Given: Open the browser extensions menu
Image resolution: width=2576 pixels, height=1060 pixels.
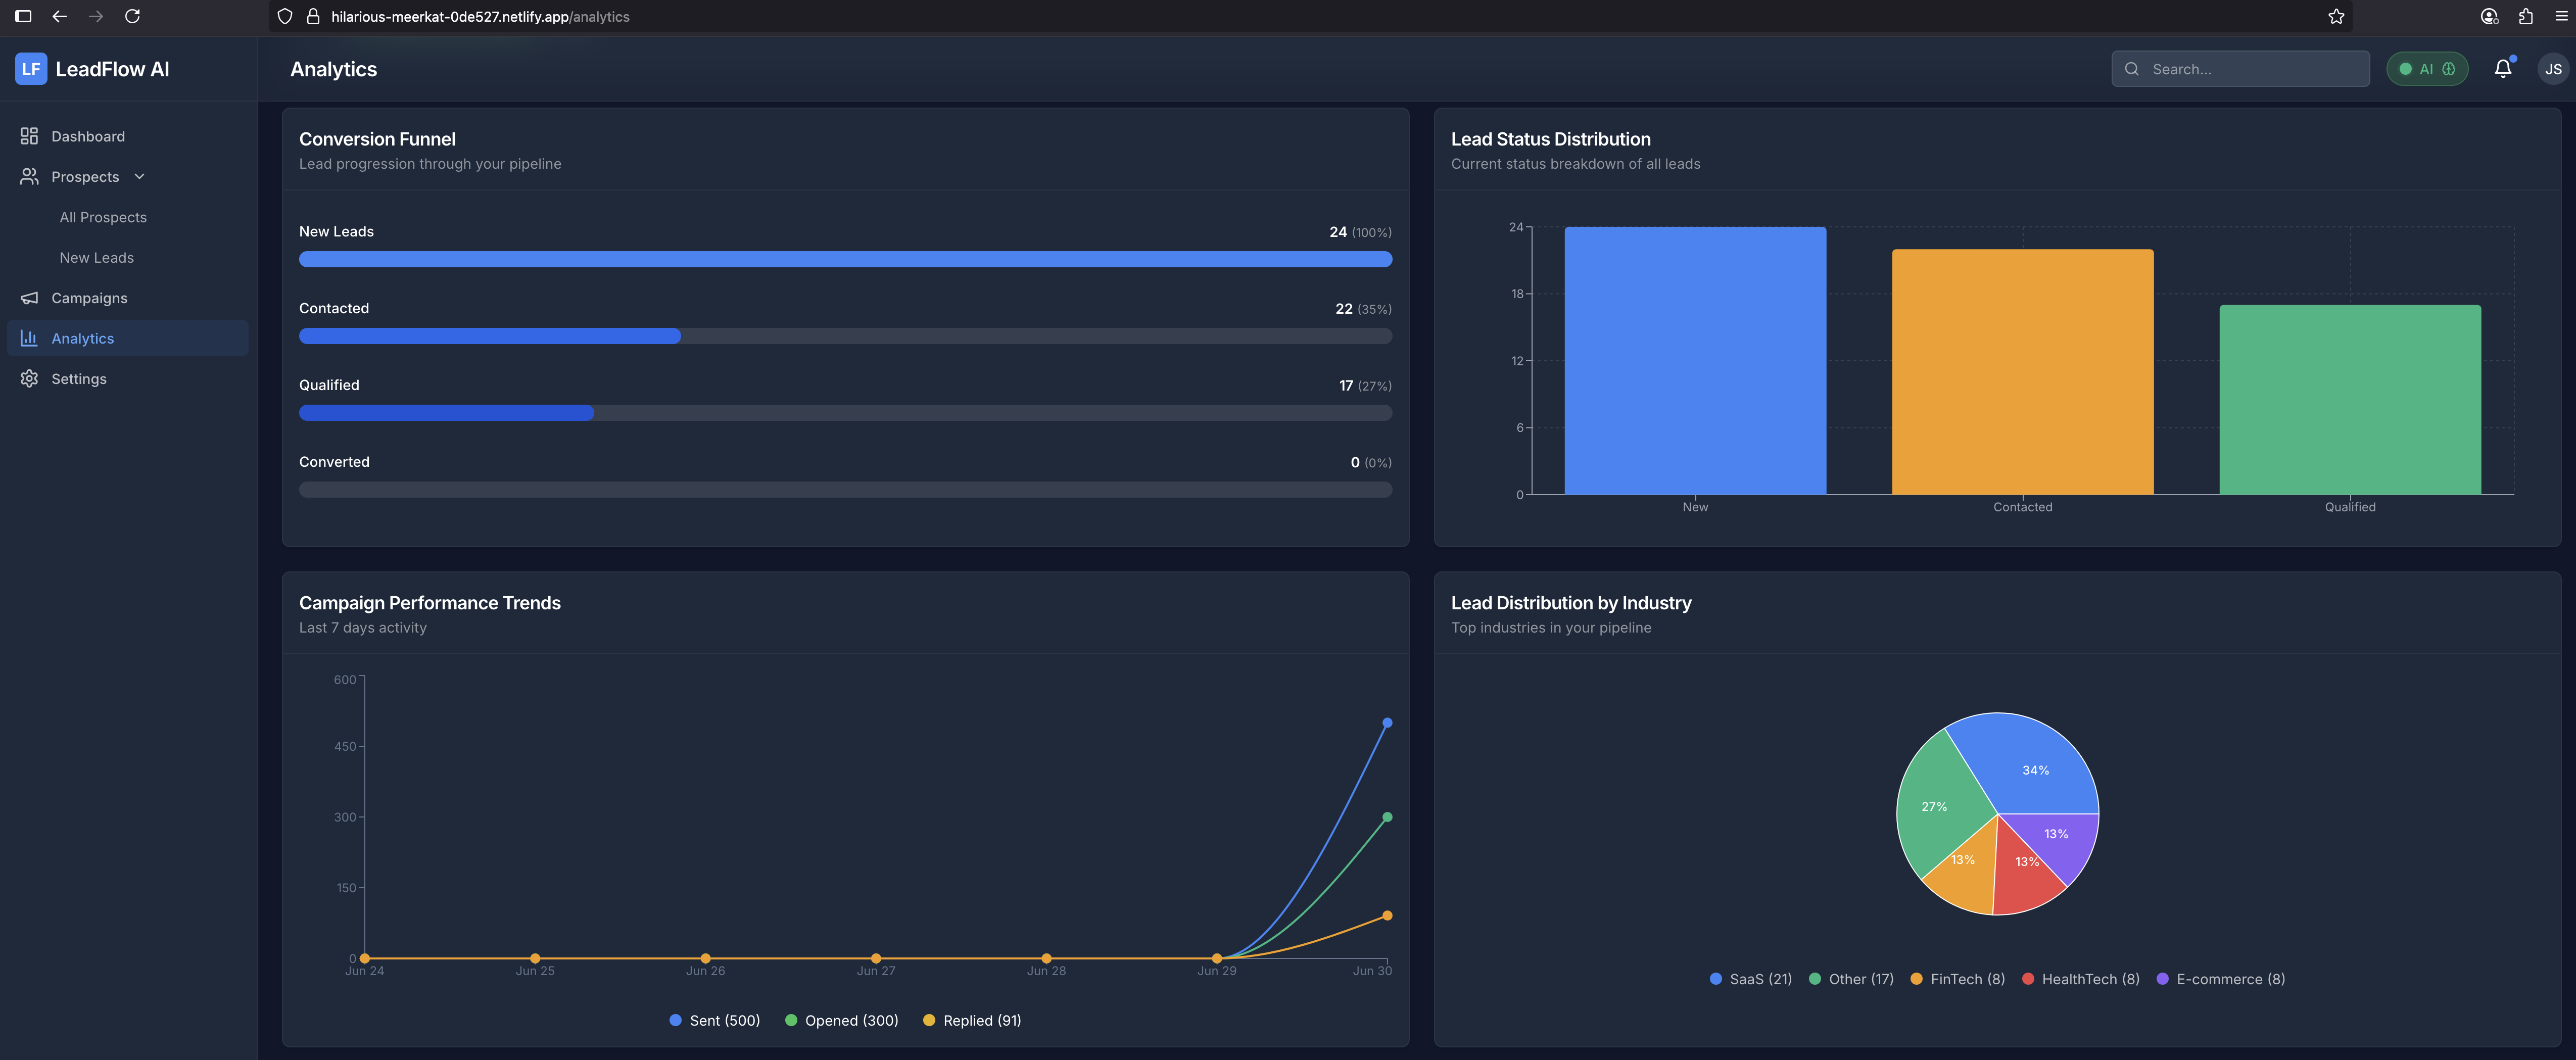Looking at the screenshot, I should point(2525,16).
